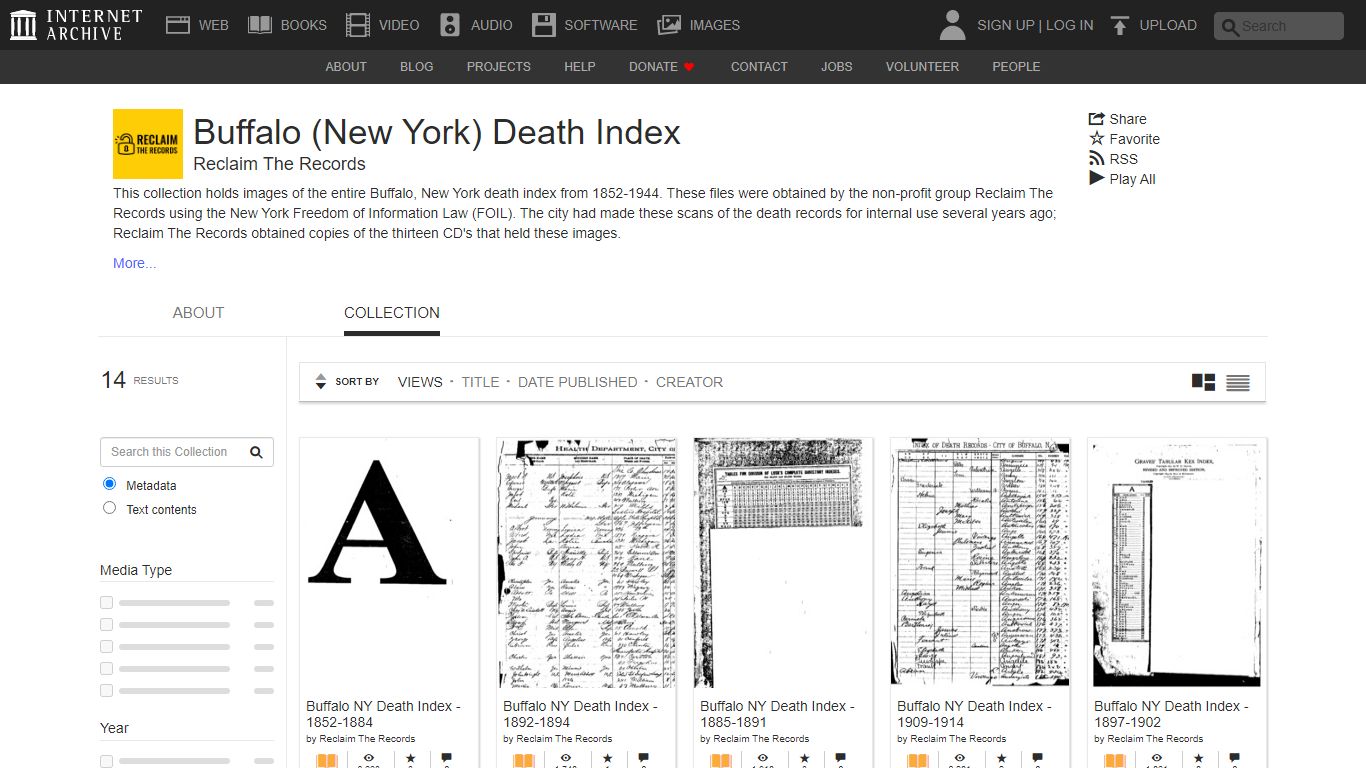
Task: Open the Contact link
Action: pyautogui.click(x=759, y=67)
